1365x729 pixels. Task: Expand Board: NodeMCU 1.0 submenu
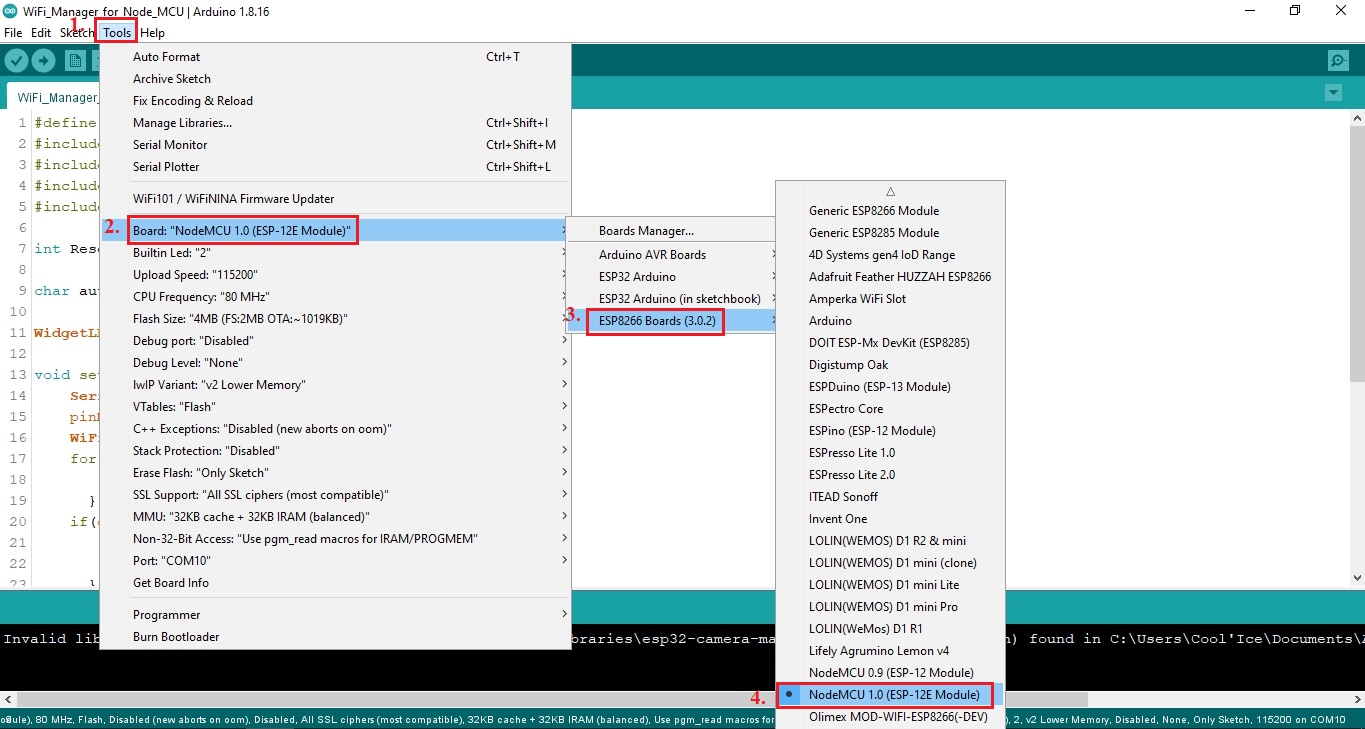pos(336,231)
